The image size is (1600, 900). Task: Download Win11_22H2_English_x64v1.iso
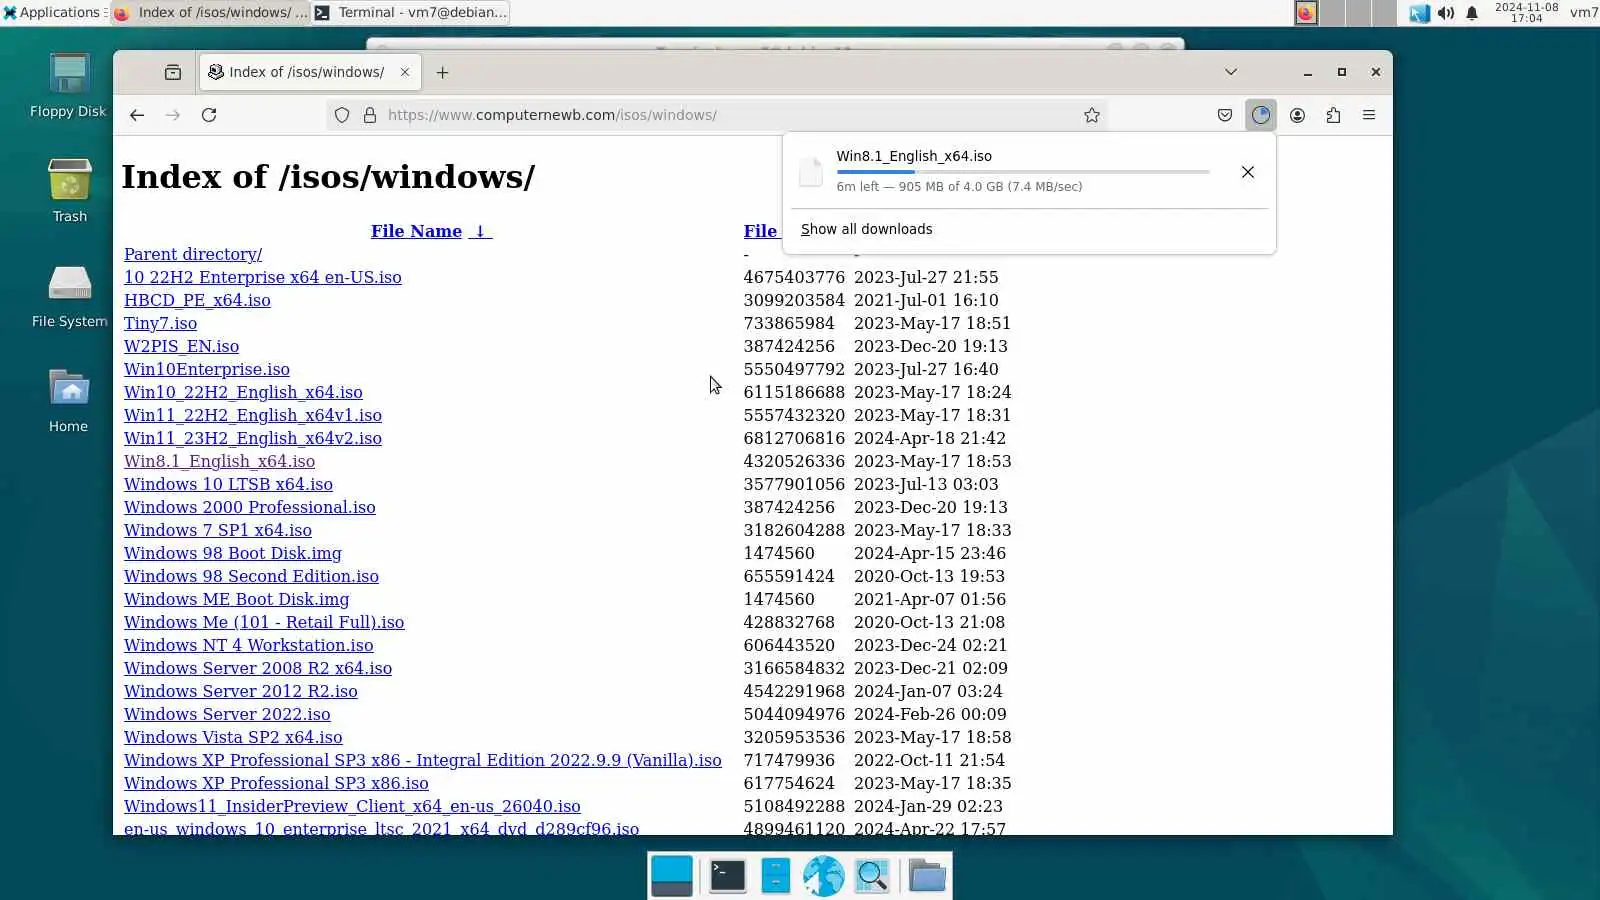pos(253,415)
